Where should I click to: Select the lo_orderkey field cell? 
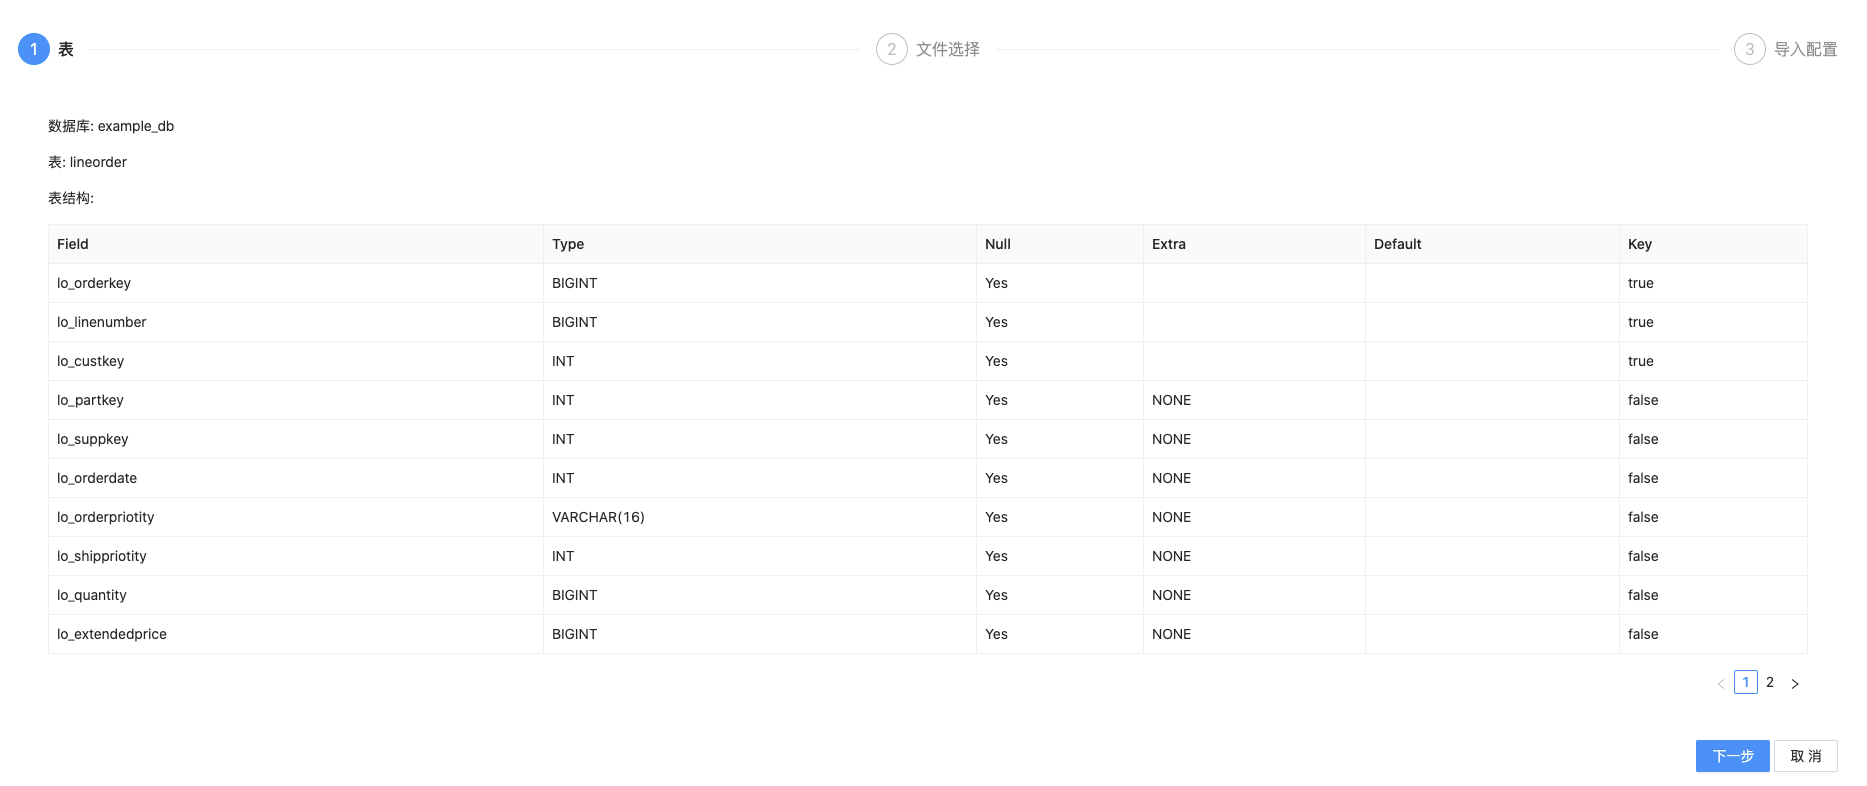click(296, 283)
